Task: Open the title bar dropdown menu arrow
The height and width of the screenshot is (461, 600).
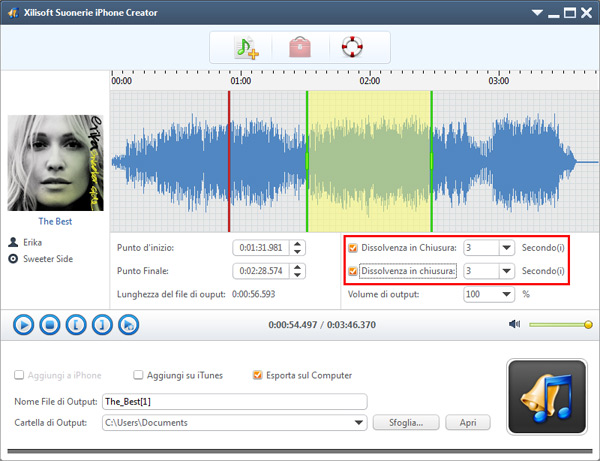Action: pyautogui.click(x=537, y=13)
